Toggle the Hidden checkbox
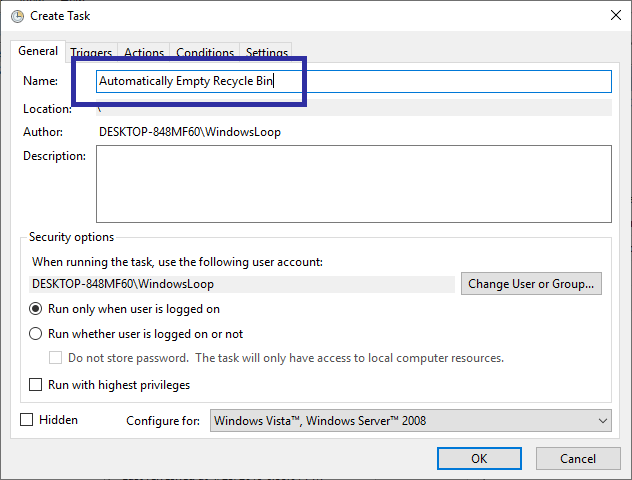 click(27, 420)
